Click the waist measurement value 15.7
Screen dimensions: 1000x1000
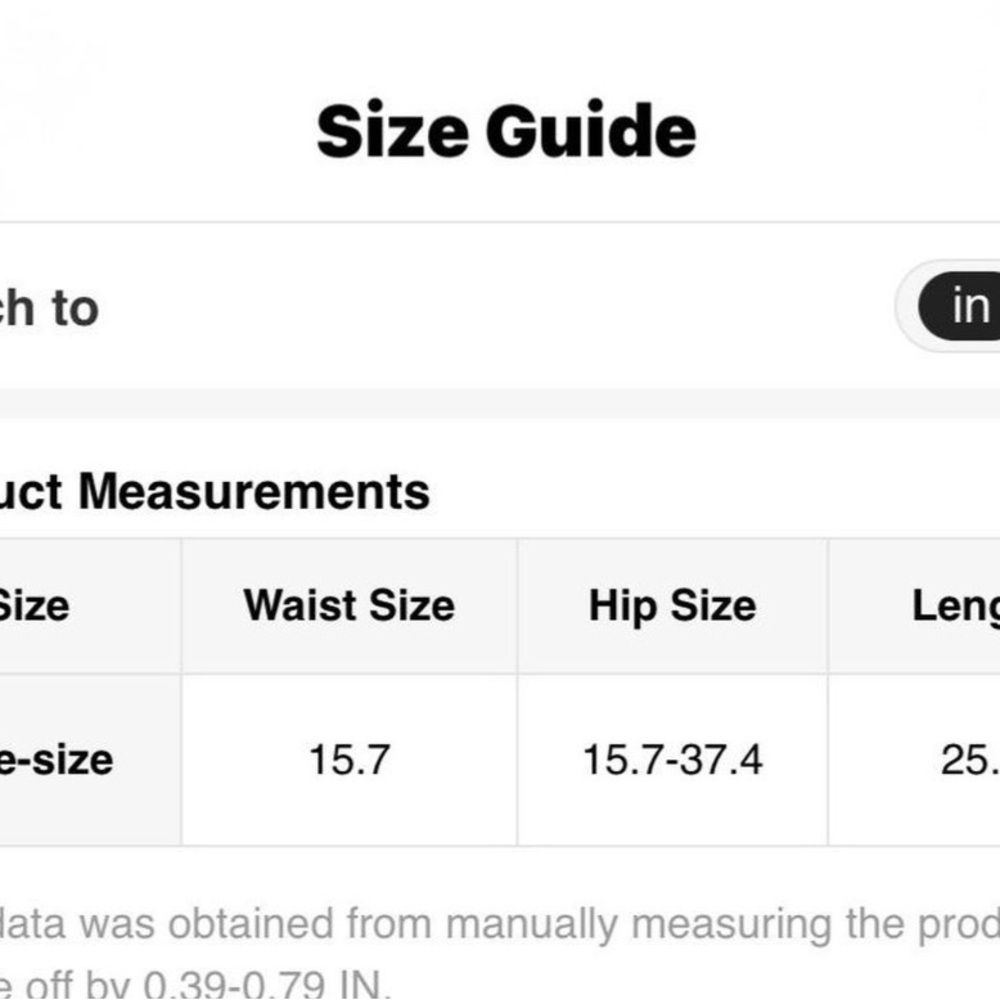[349, 760]
